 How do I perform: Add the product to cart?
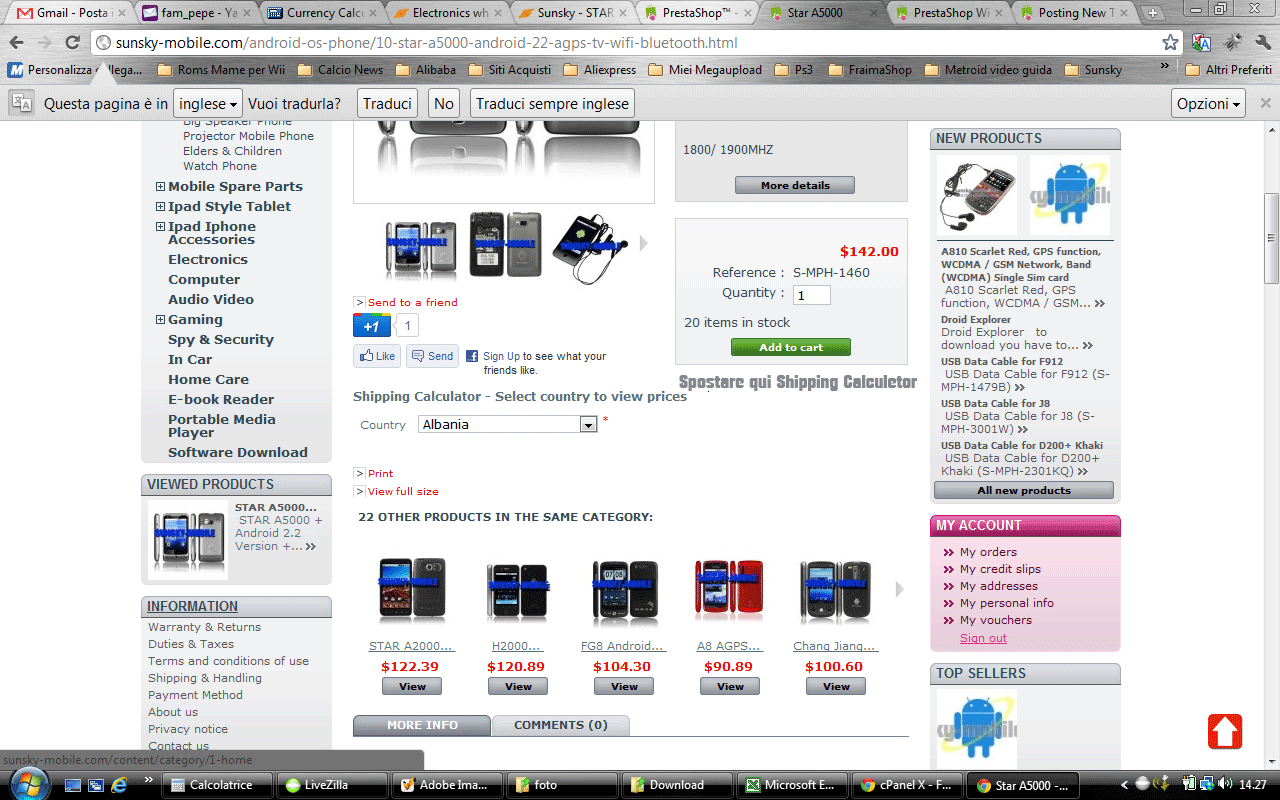[791, 347]
